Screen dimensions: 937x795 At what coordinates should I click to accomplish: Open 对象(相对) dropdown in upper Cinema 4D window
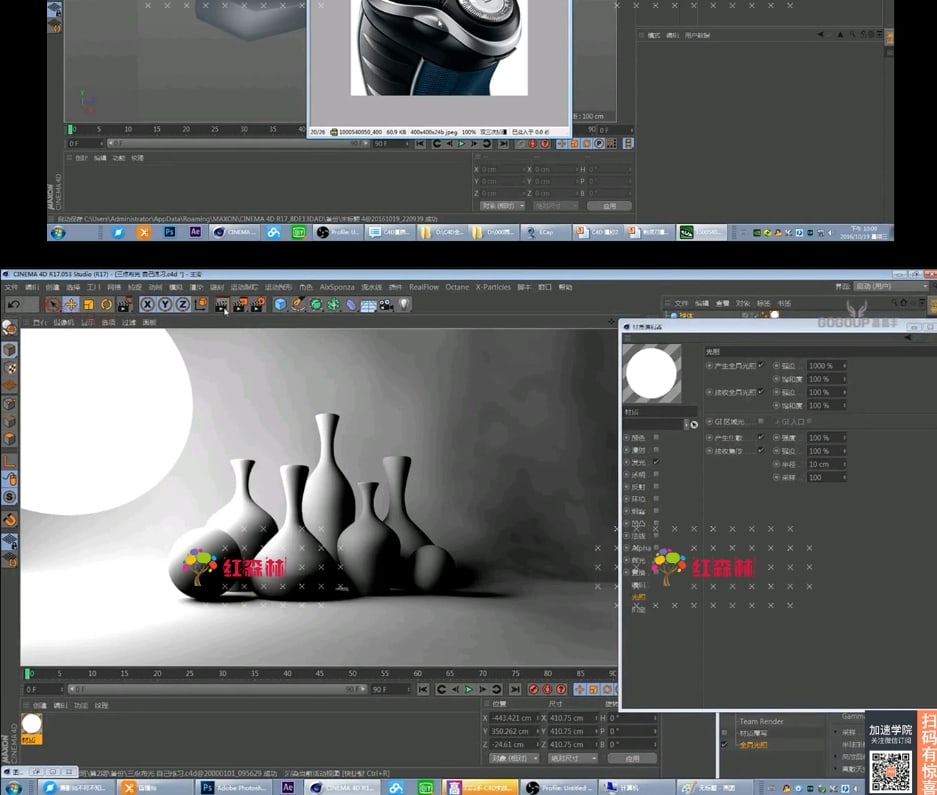click(x=502, y=206)
